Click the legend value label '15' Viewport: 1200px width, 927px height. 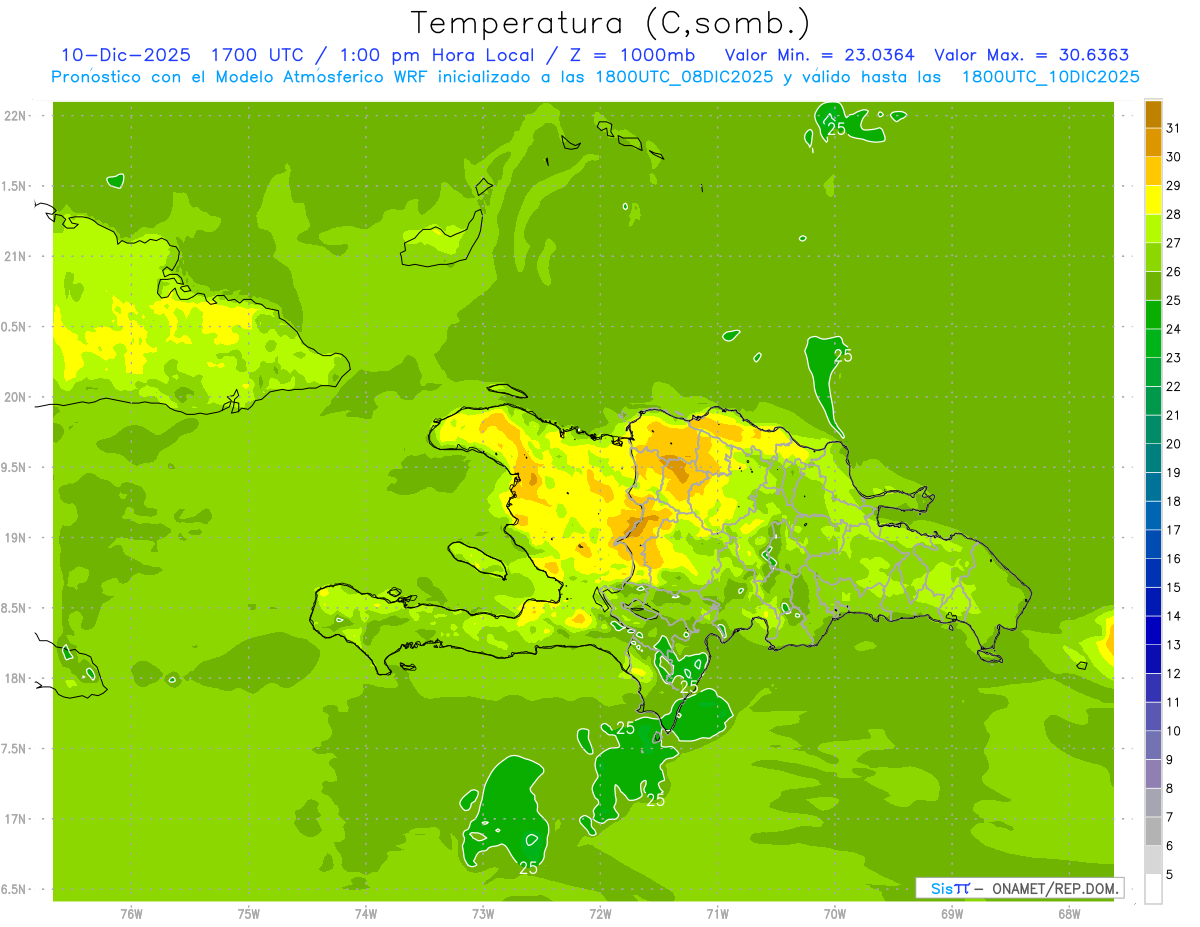(x=1174, y=588)
